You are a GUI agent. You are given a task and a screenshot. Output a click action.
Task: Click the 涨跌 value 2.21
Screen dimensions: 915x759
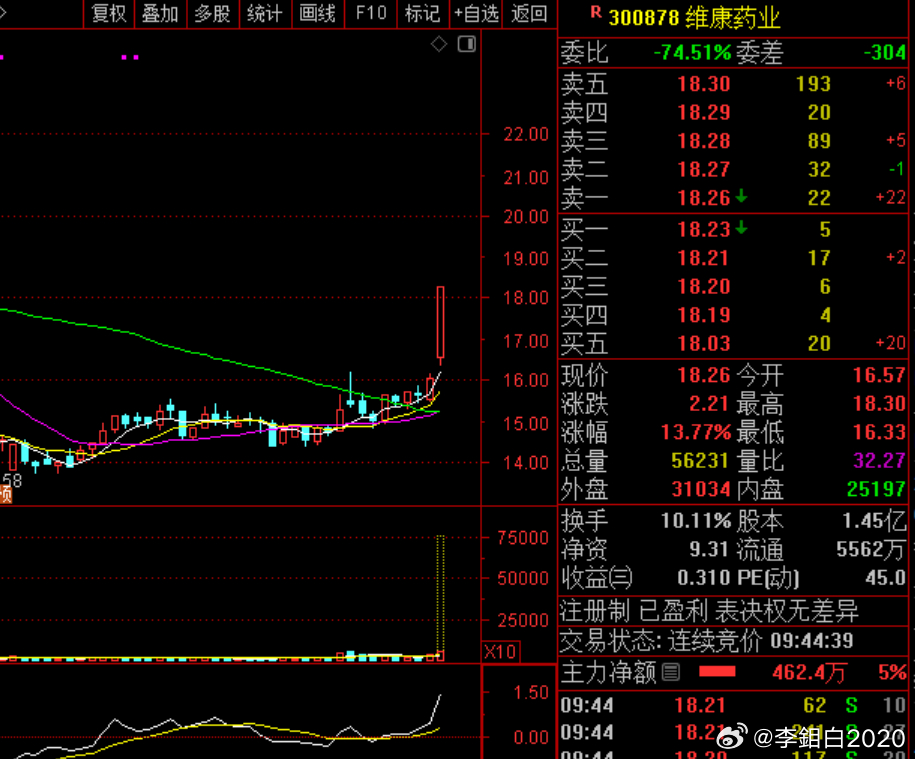(708, 404)
